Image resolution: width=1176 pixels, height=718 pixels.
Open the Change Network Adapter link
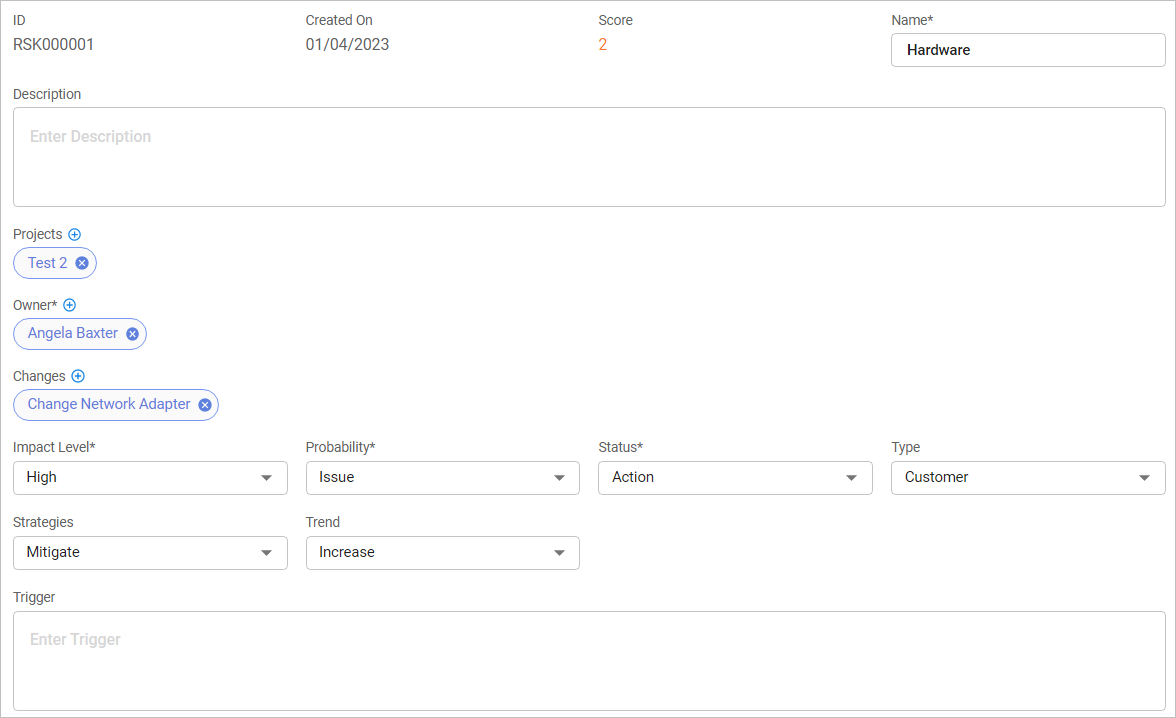coord(109,404)
